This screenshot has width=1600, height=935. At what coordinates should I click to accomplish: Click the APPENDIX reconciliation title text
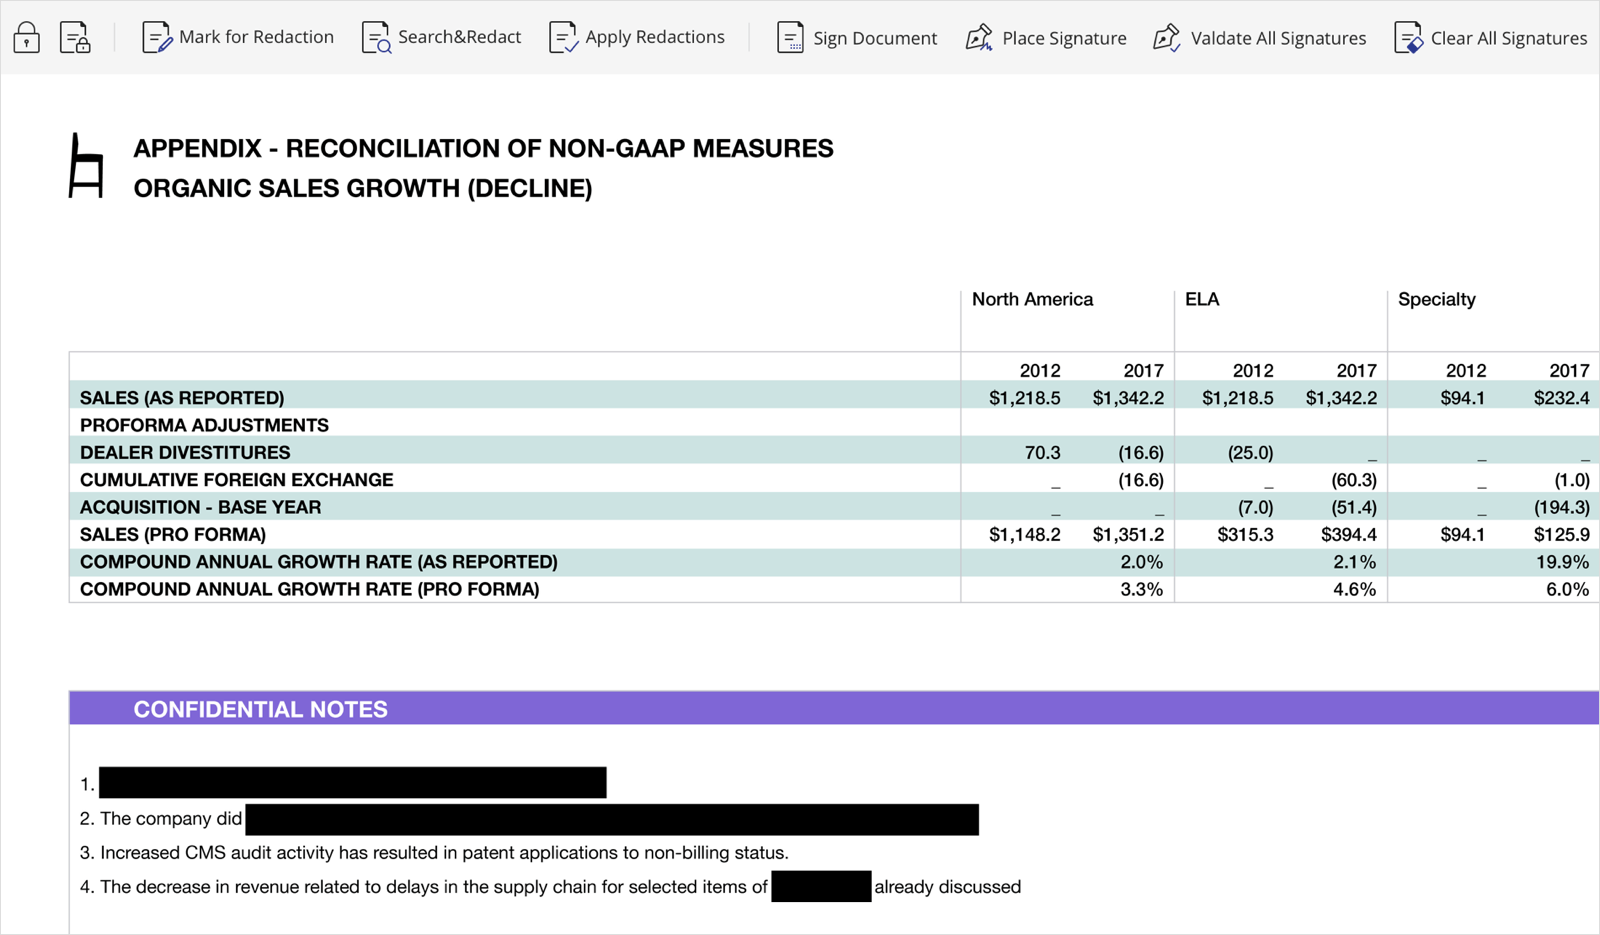[483, 149]
